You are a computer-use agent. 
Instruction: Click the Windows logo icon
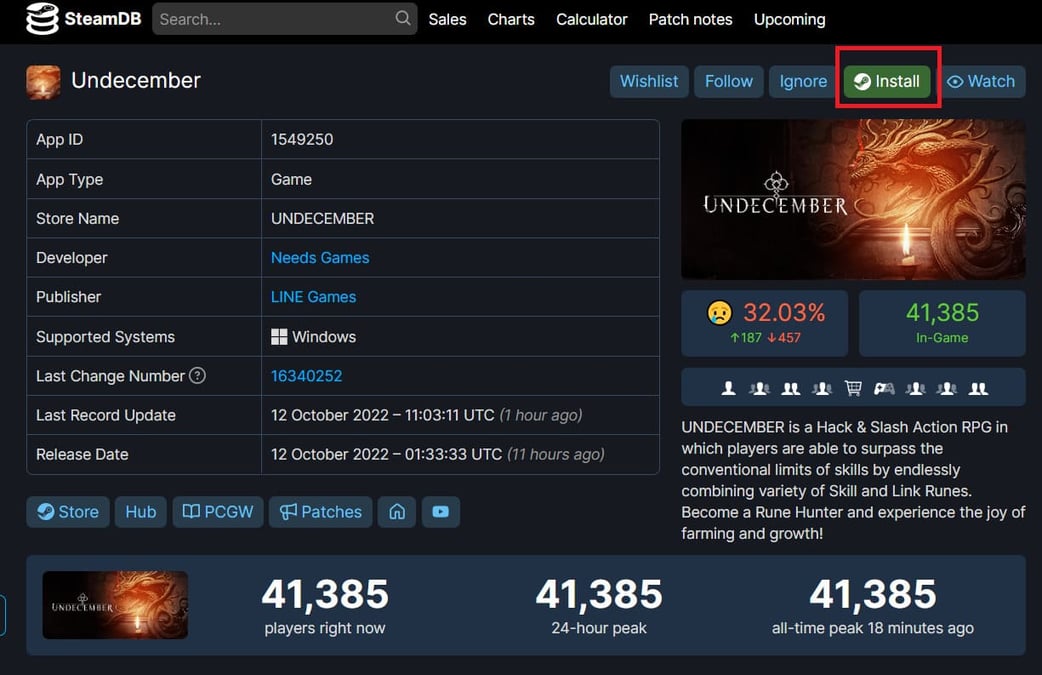click(x=279, y=337)
